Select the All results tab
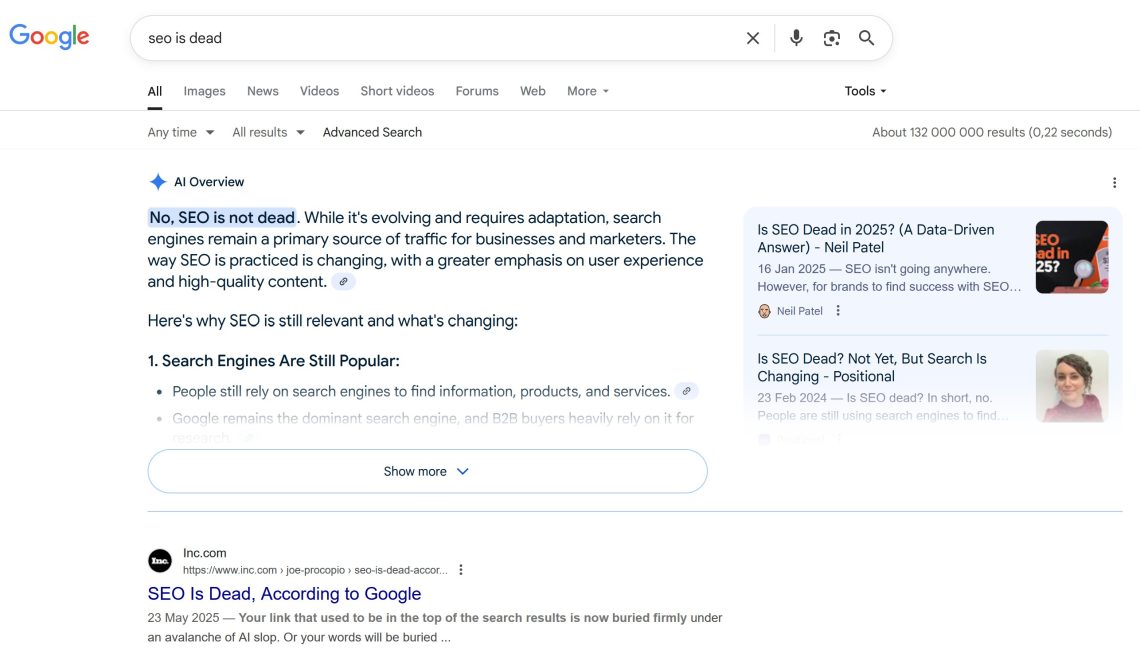The height and width of the screenshot is (649, 1140). coord(155,91)
